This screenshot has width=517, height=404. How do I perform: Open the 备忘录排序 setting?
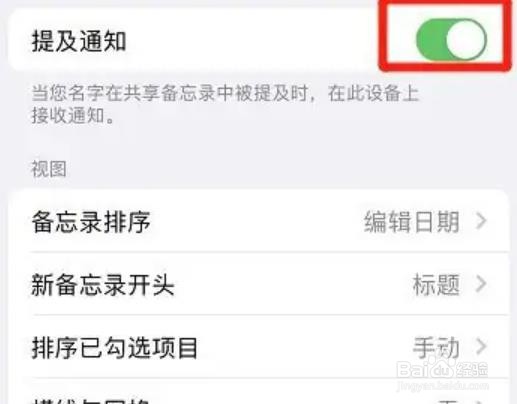tap(258, 222)
